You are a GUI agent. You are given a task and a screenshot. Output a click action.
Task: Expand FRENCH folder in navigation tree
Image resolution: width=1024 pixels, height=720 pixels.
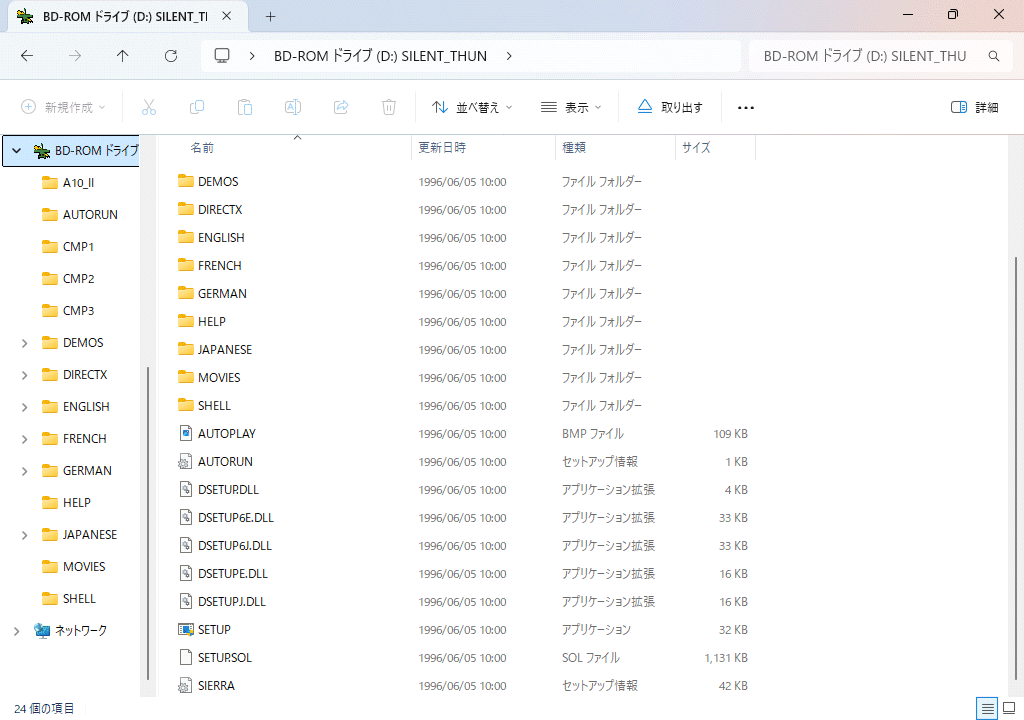tap(25, 439)
